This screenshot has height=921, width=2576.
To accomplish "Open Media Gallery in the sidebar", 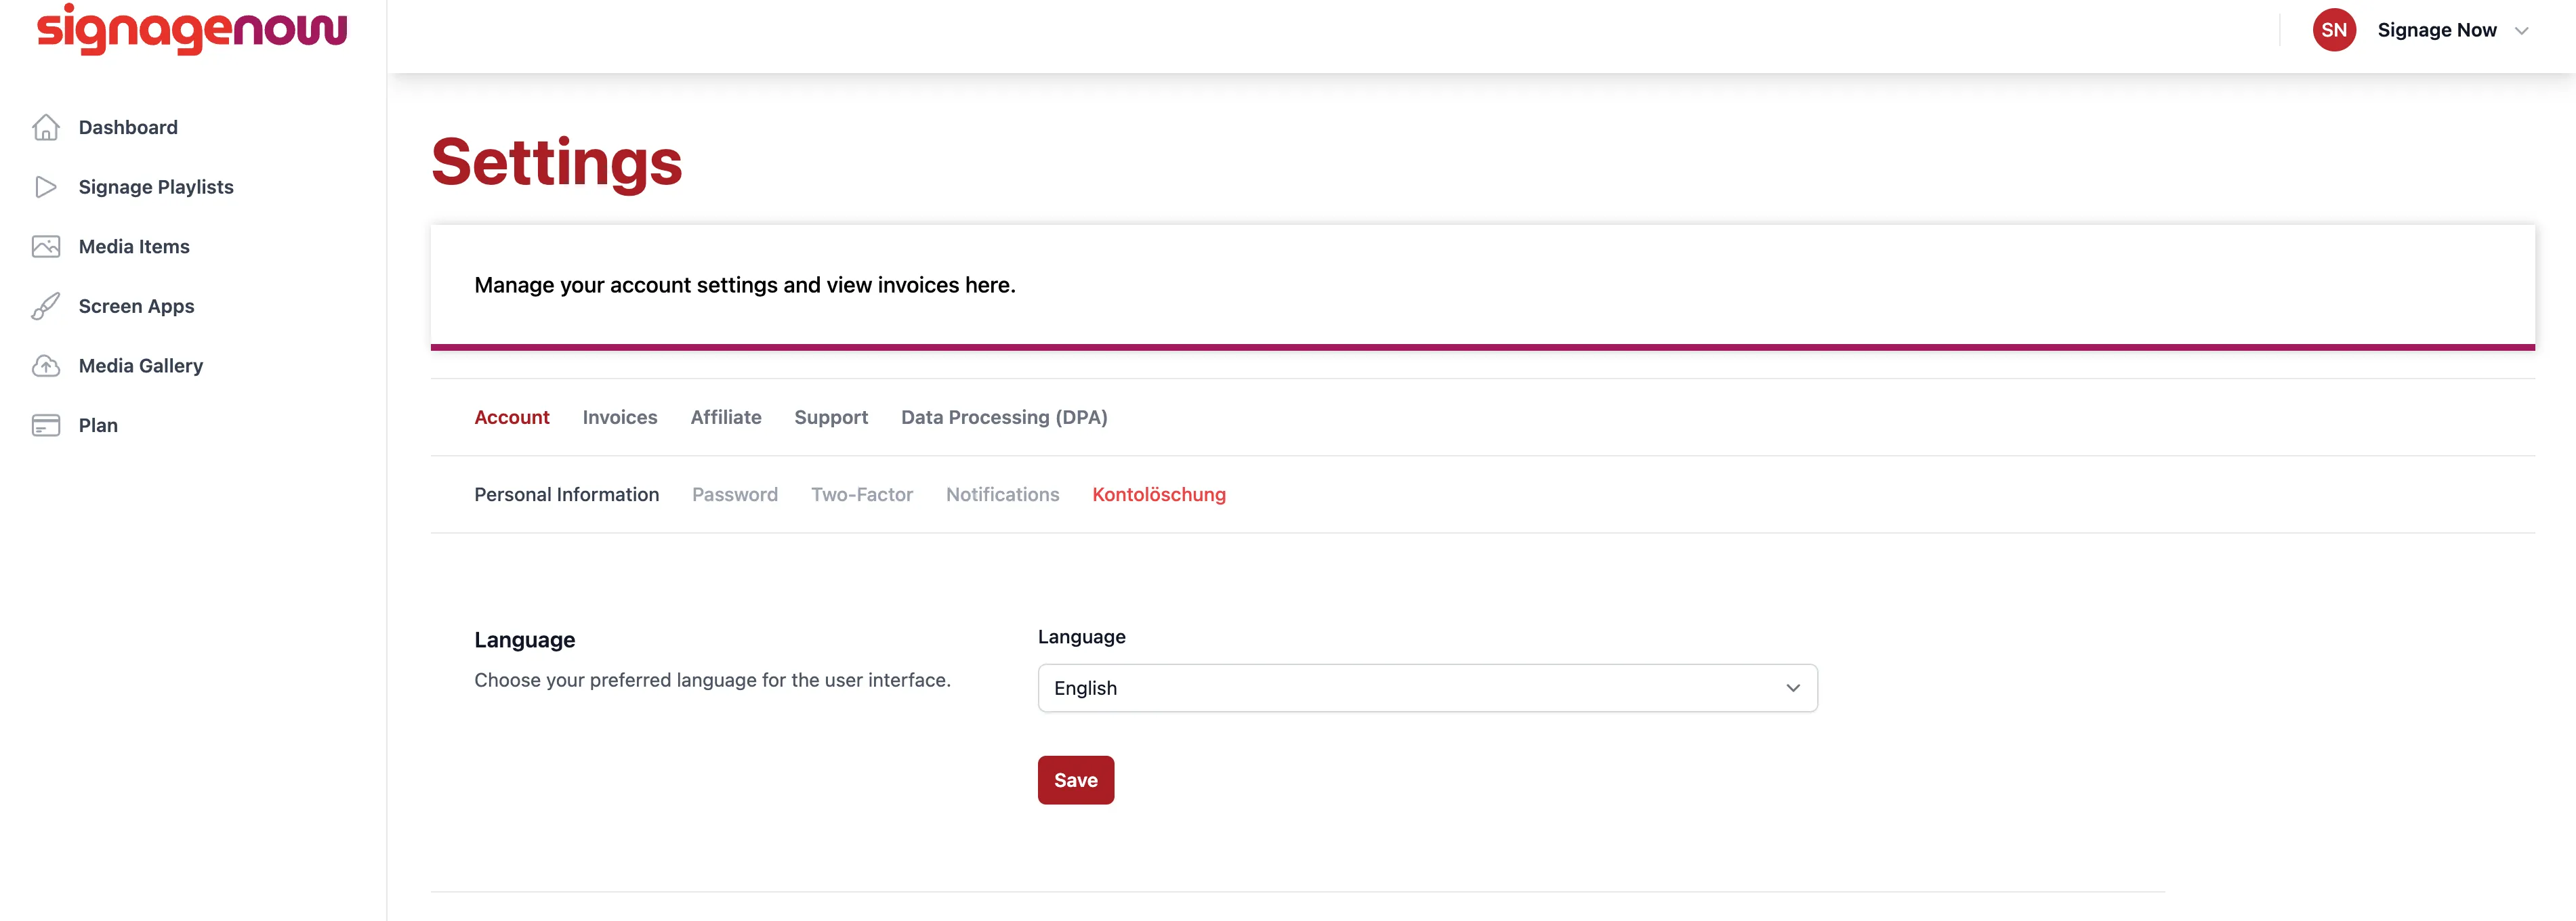I will tap(141, 366).
